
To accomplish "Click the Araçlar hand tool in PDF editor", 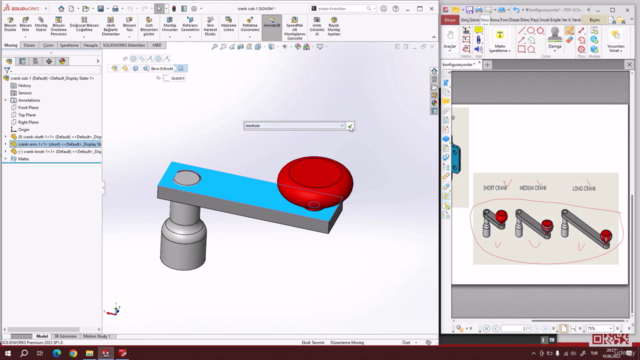I will 450,40.
